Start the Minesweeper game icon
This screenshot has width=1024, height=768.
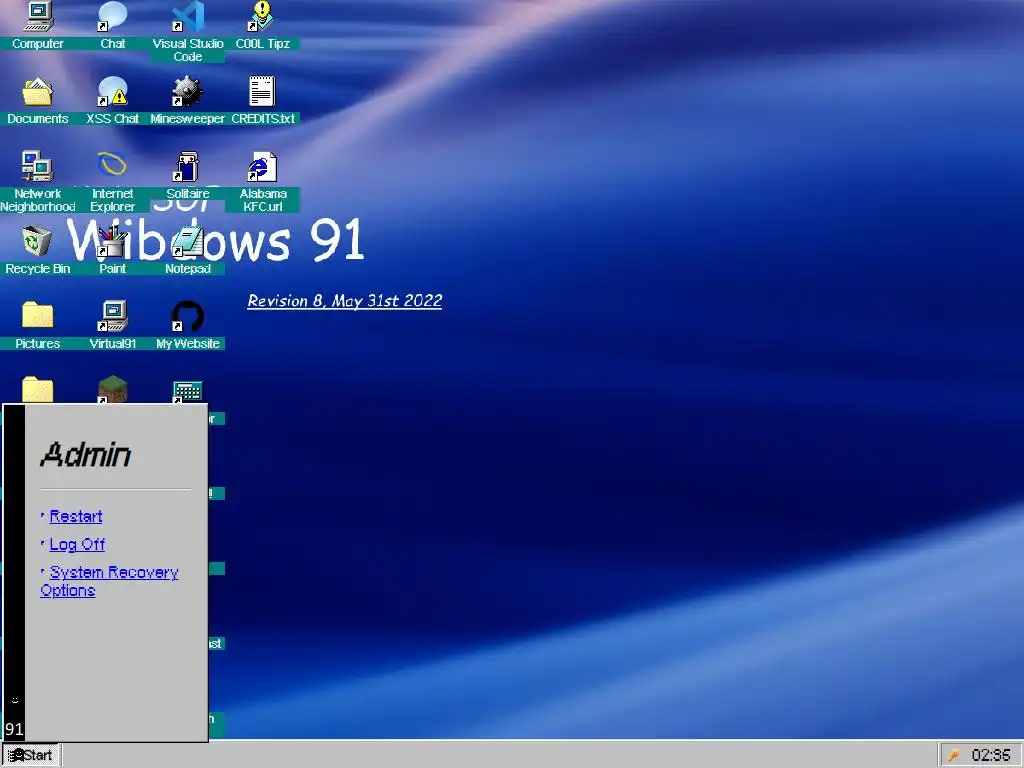(x=187, y=101)
